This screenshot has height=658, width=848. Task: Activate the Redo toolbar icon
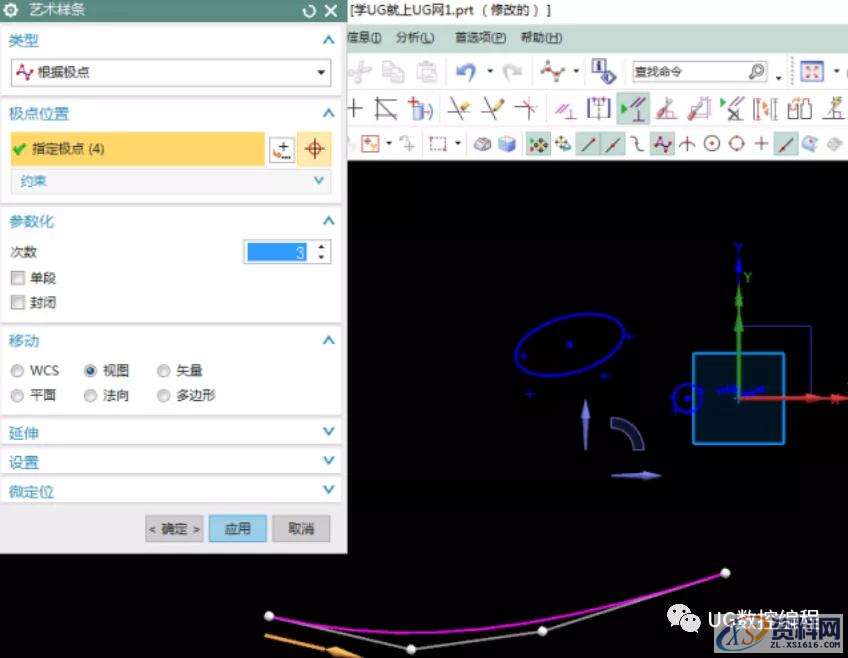pos(512,69)
